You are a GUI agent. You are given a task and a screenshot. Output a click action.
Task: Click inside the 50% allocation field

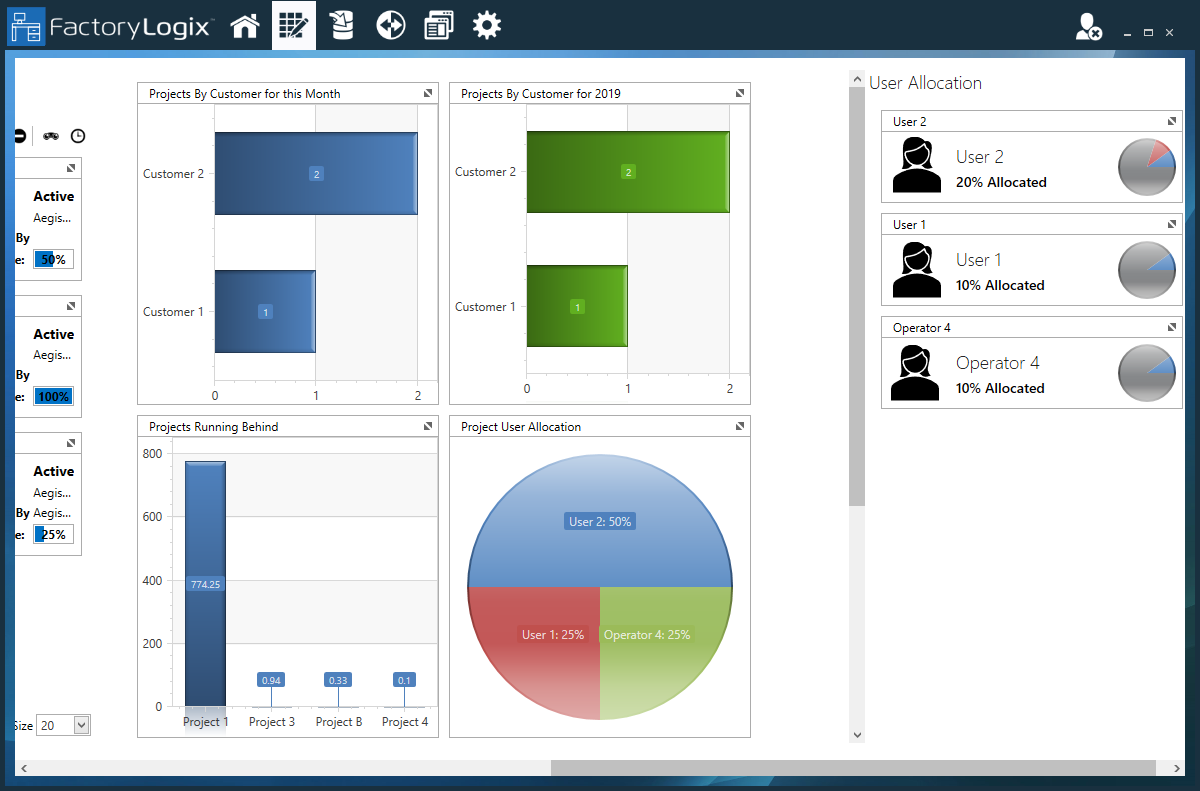click(52, 259)
